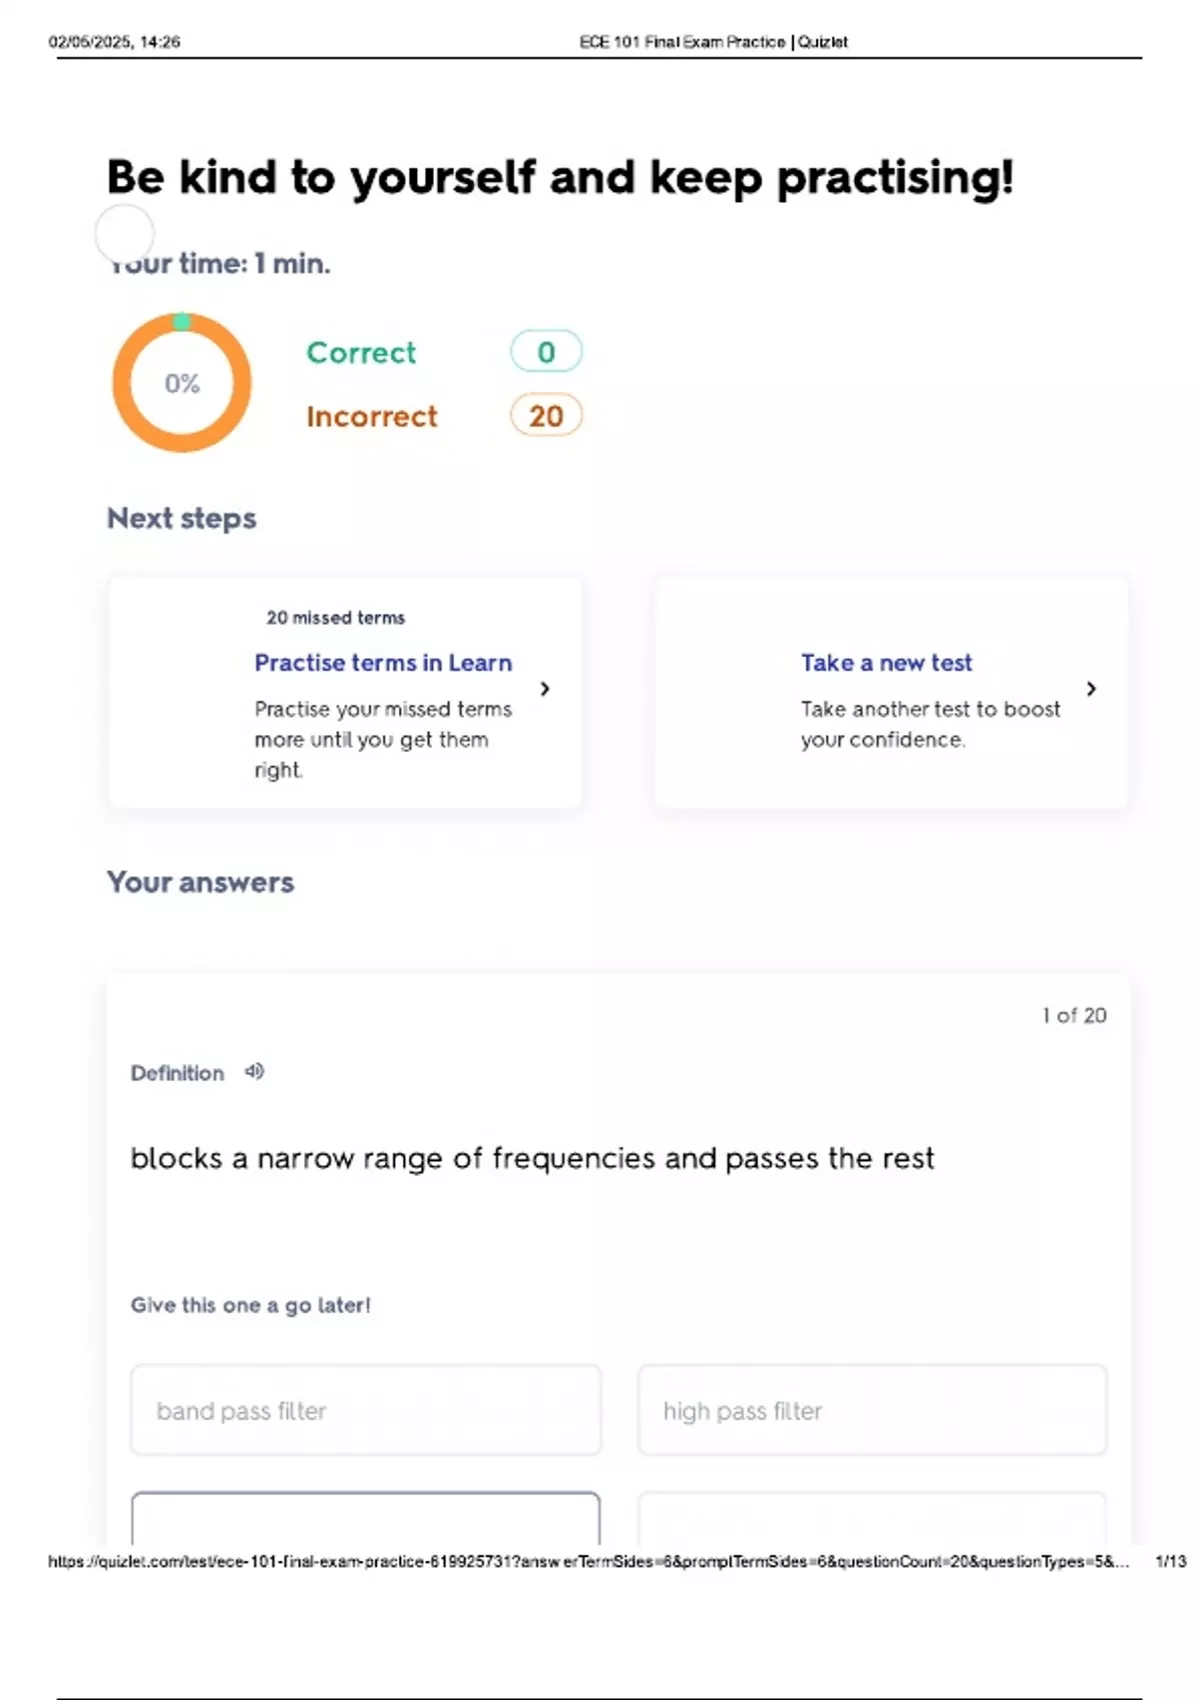Open the Take a new test link
The height and width of the screenshot is (1700, 1200).
pos(886,663)
